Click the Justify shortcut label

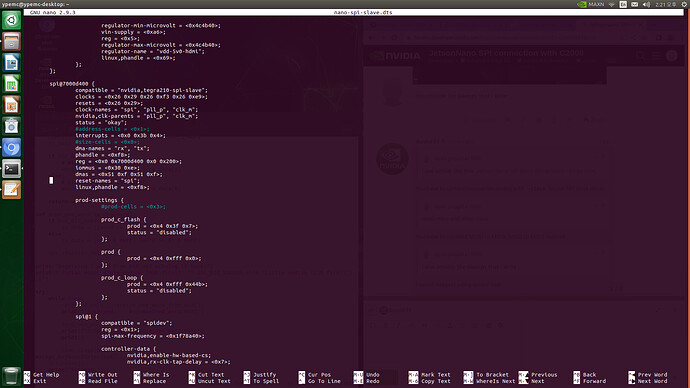pos(264,375)
